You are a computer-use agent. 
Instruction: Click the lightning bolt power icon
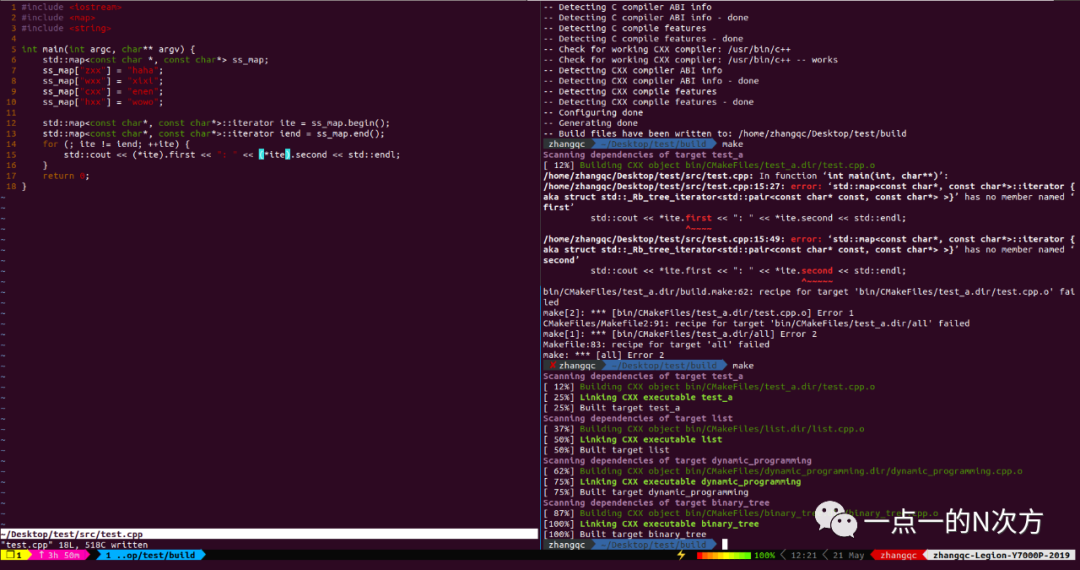(x=682, y=555)
